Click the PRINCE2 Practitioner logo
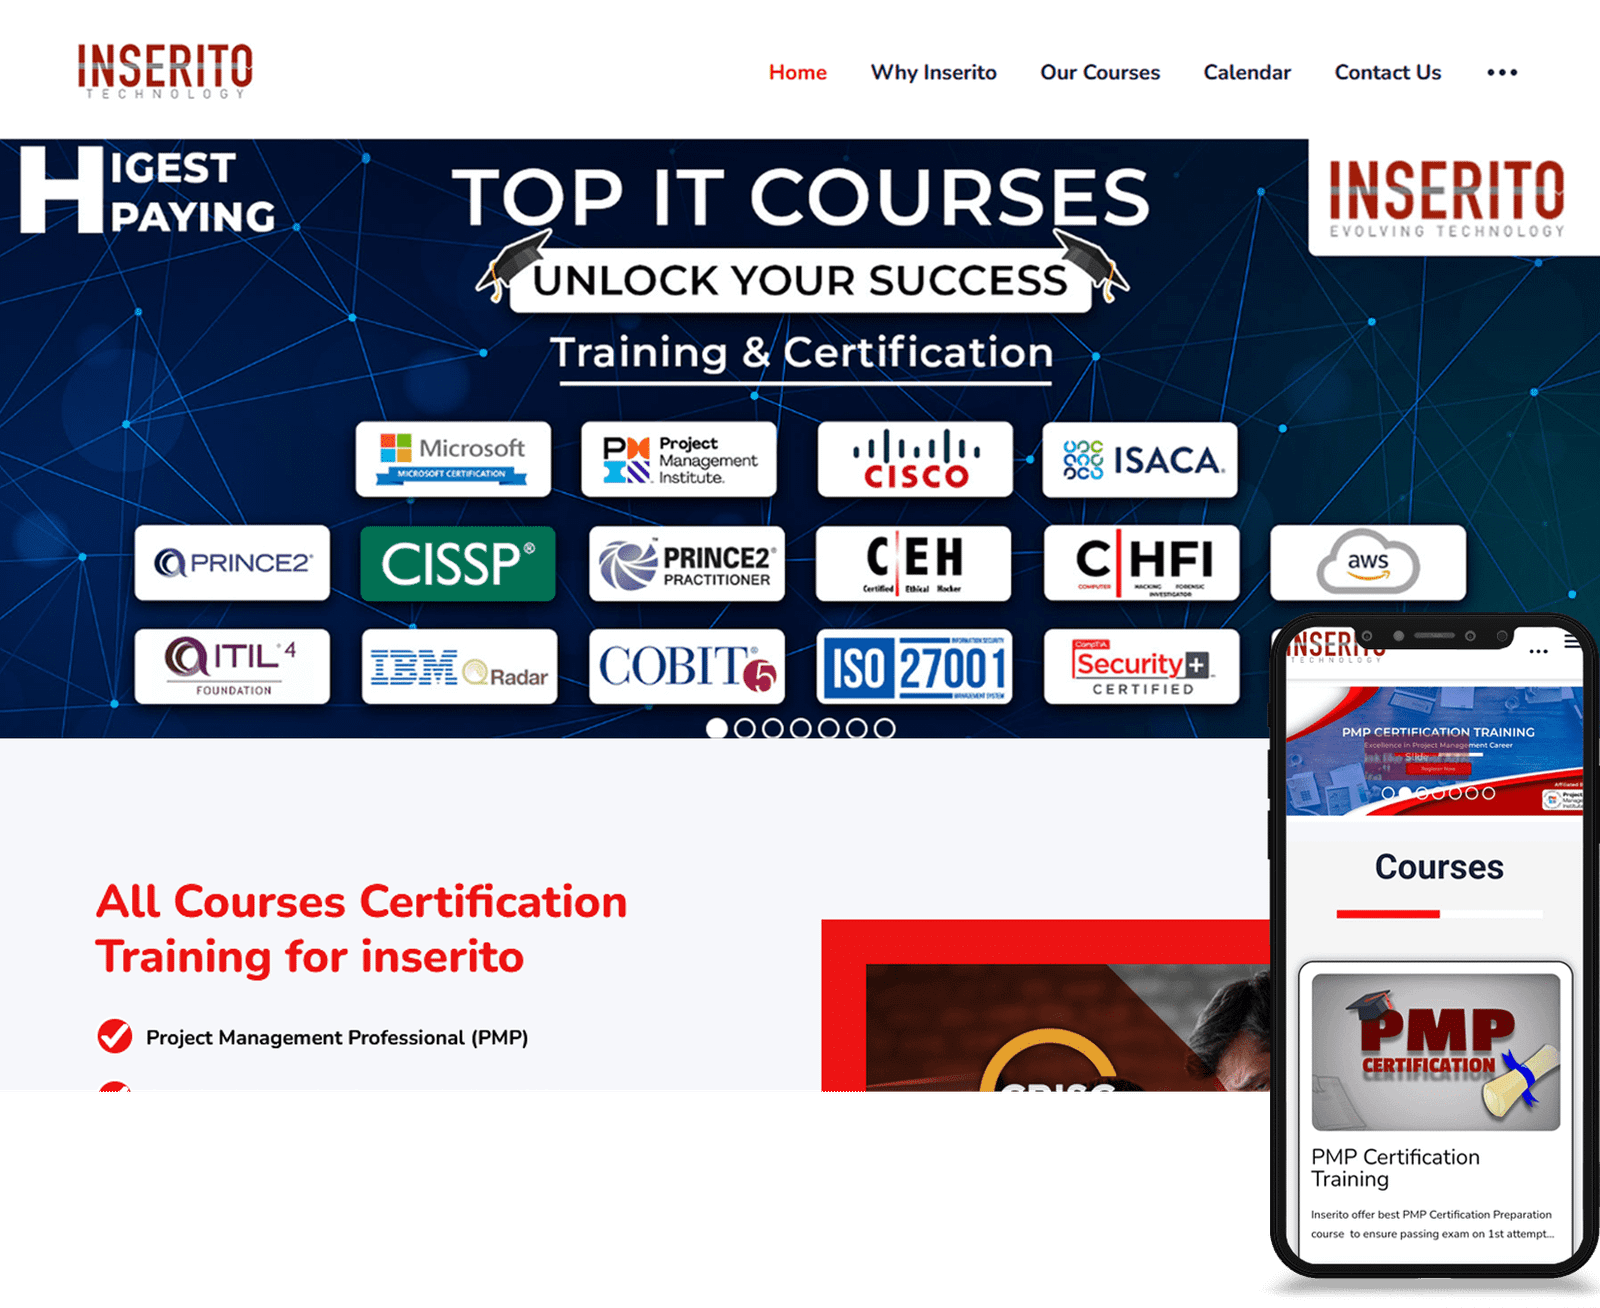The height and width of the screenshot is (1308, 1600). pyautogui.click(x=687, y=563)
